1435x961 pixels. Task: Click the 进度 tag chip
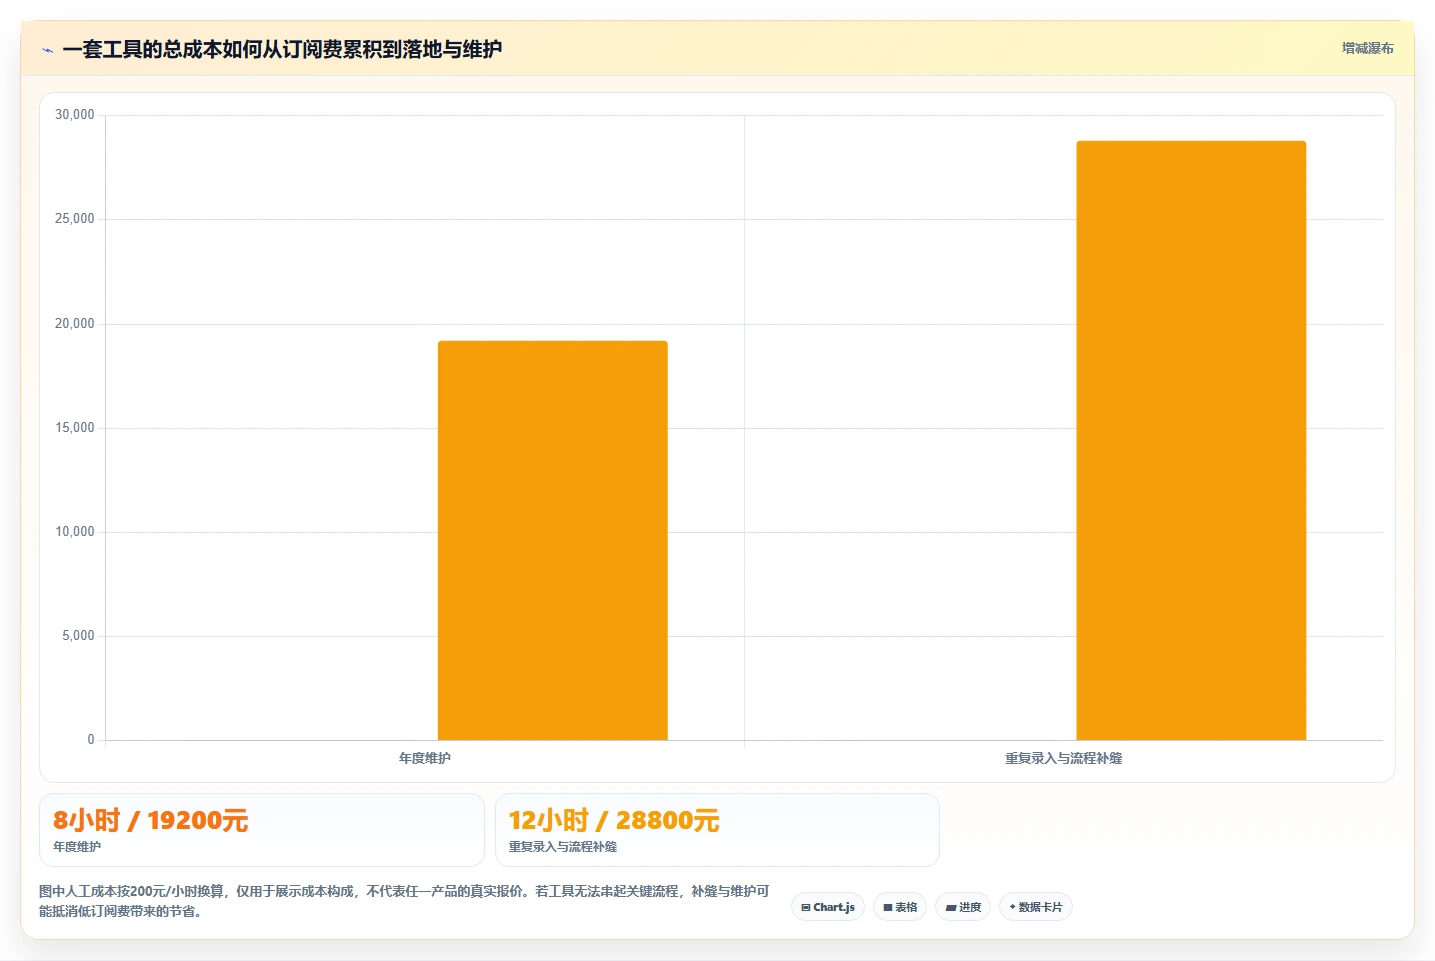(x=963, y=907)
